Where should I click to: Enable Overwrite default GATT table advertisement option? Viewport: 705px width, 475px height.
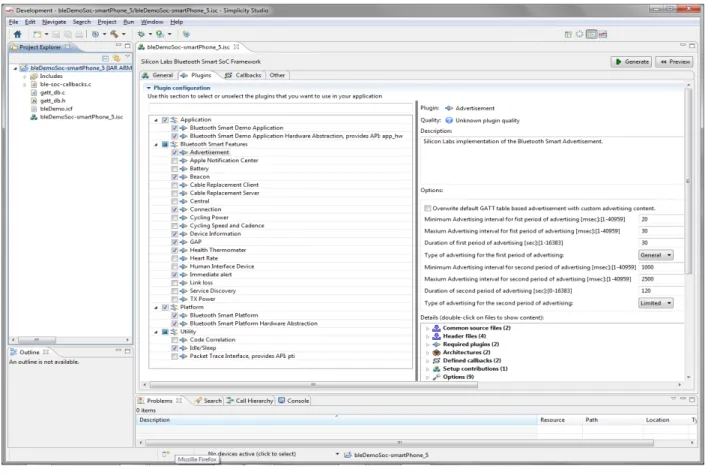[428, 208]
